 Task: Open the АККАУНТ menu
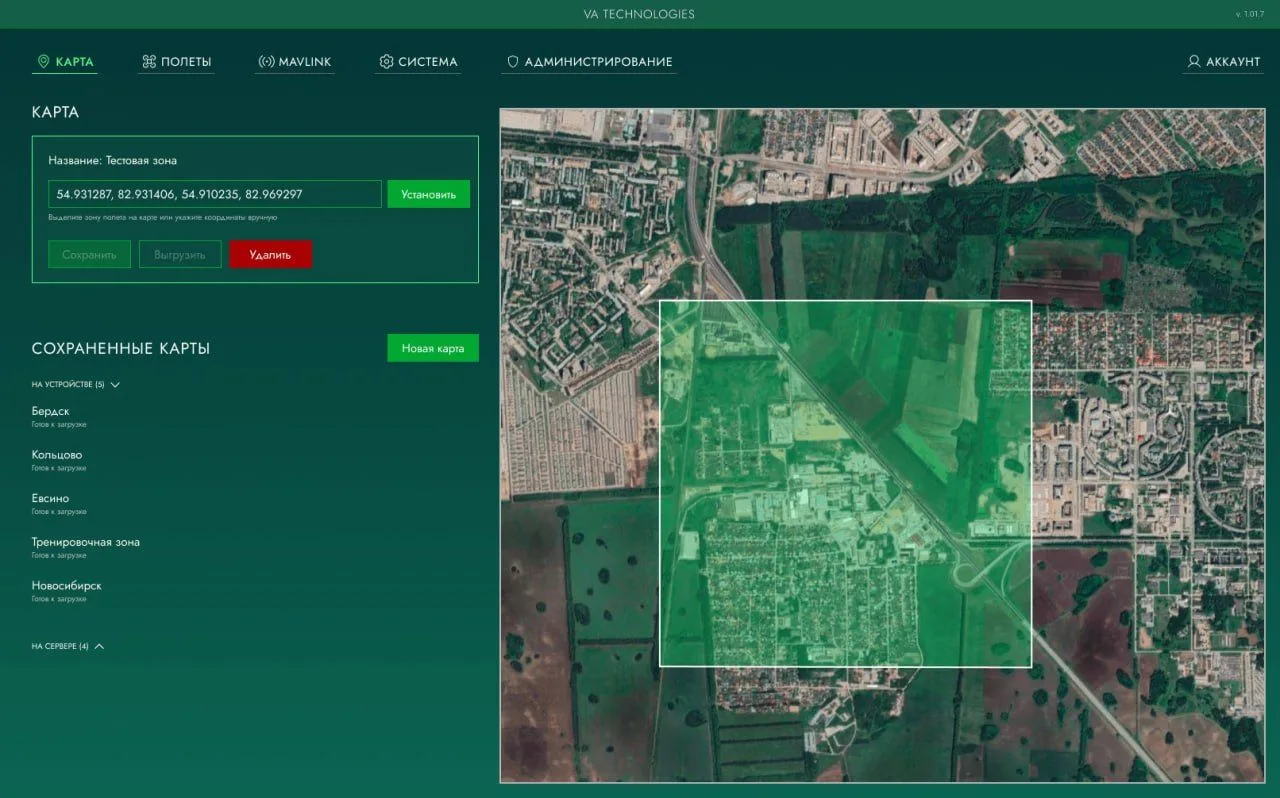[1223, 62]
